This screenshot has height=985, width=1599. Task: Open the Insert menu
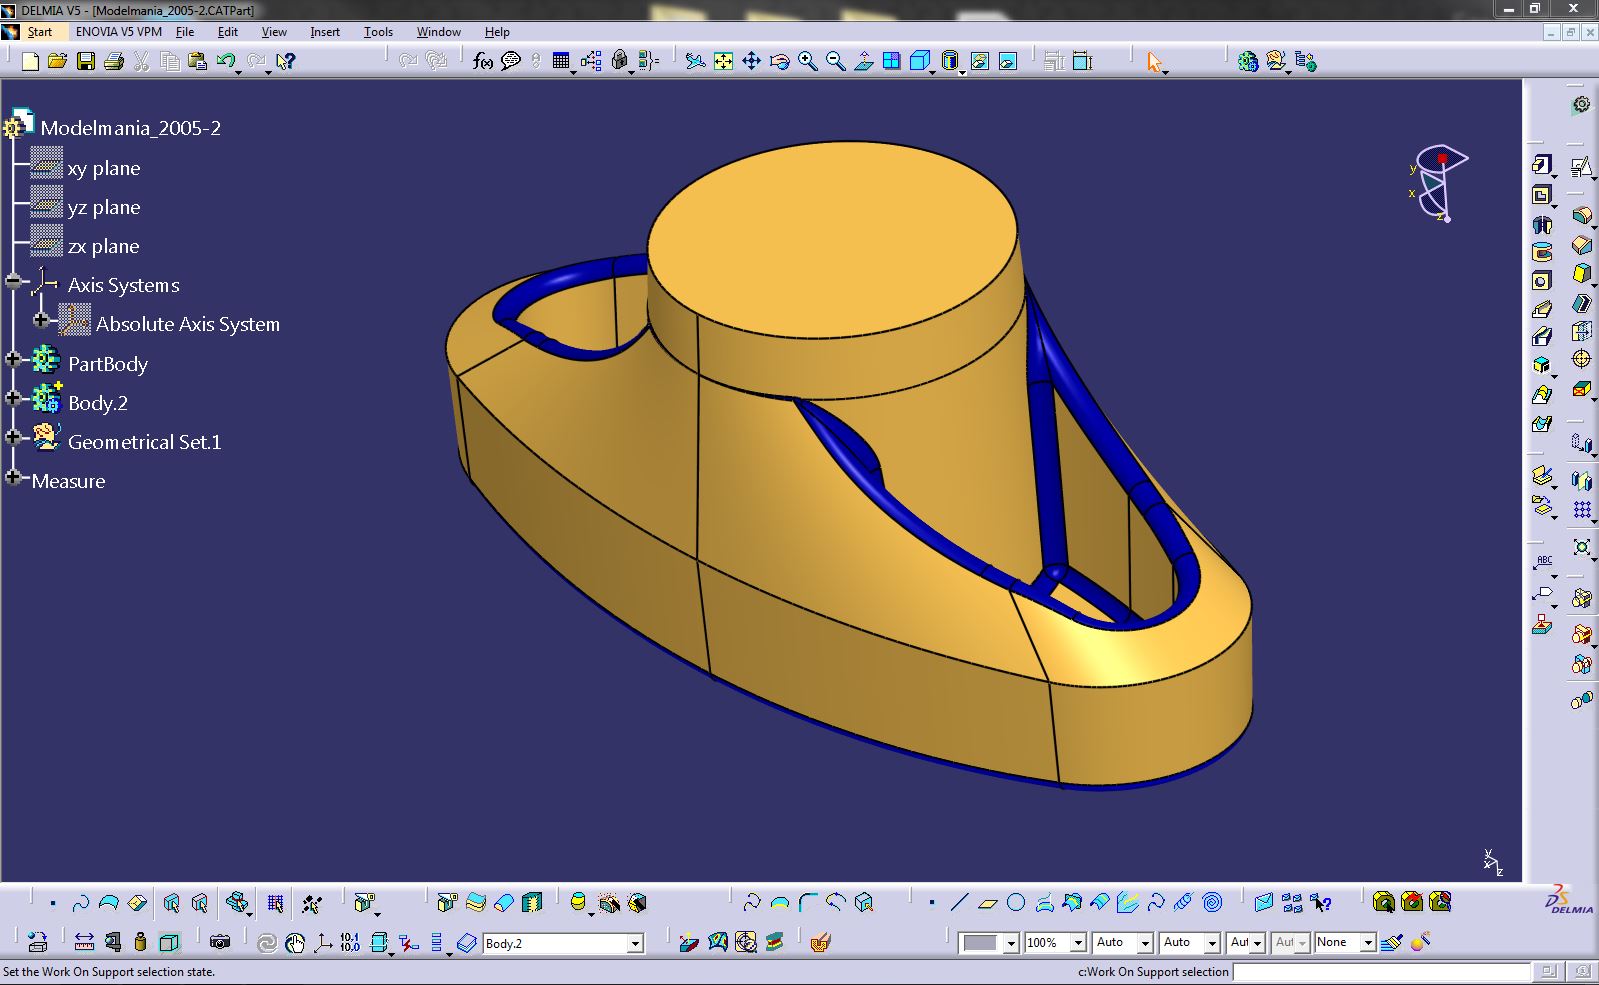click(x=325, y=32)
